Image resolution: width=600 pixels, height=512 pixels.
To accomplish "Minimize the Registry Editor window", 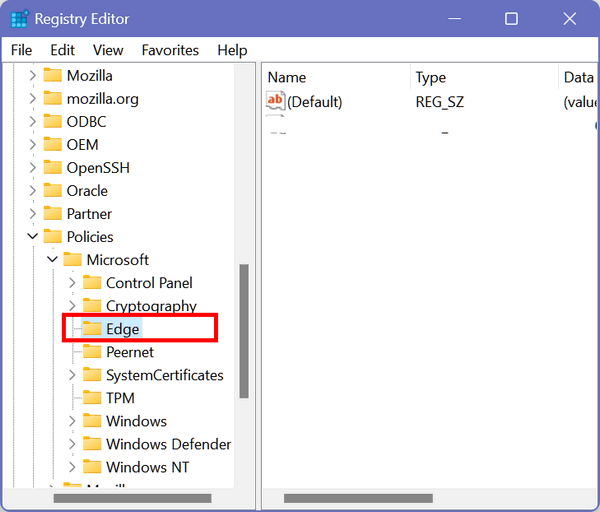I will pos(455,18).
